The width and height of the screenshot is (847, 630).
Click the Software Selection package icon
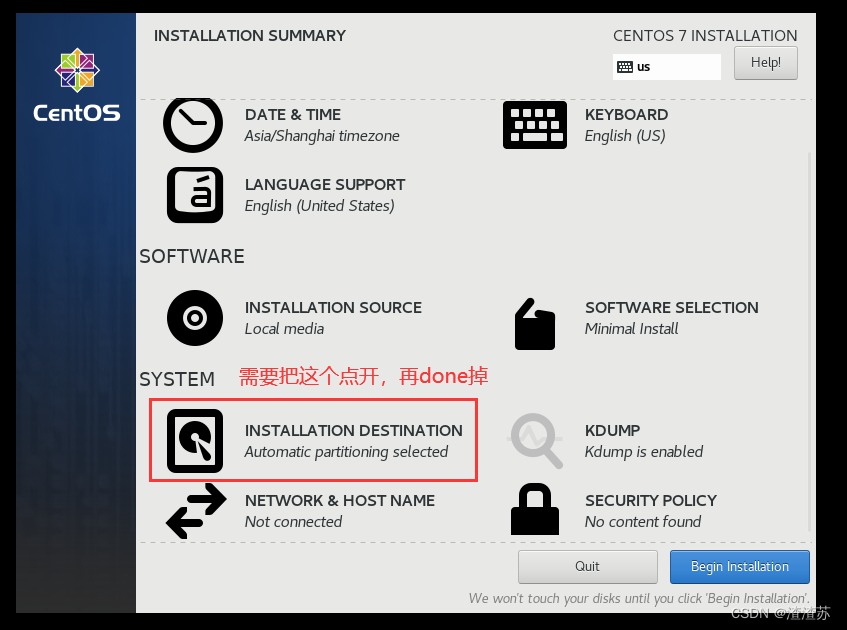point(535,324)
